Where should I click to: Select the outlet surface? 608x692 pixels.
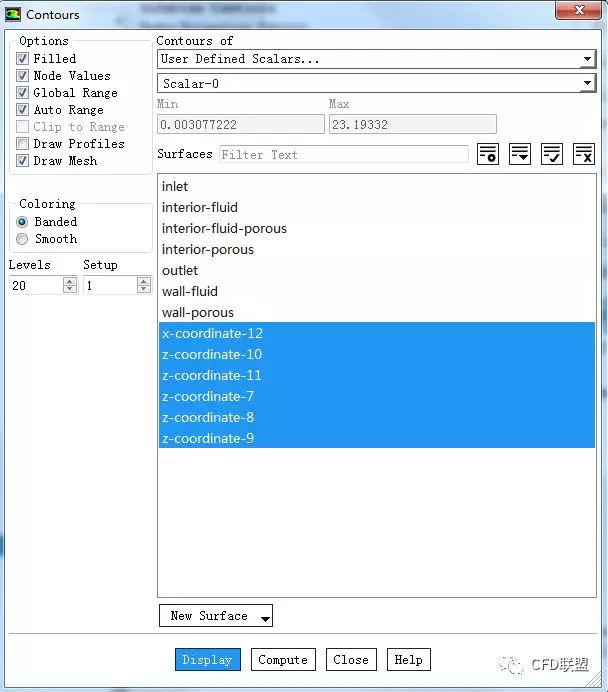[x=376, y=270]
